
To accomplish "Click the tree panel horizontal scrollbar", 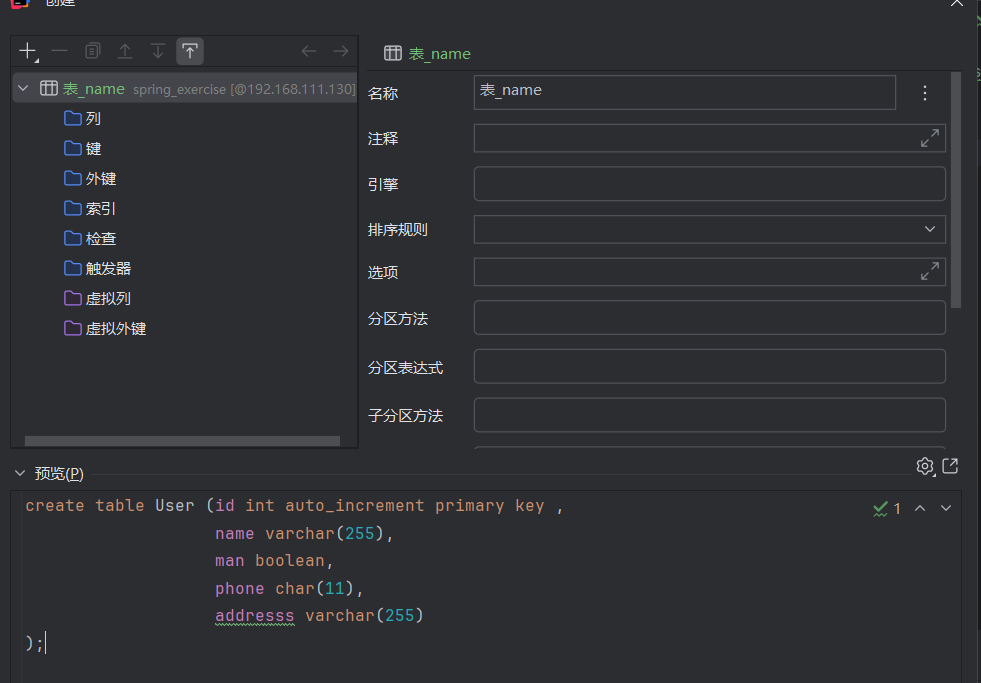I will pos(182,441).
